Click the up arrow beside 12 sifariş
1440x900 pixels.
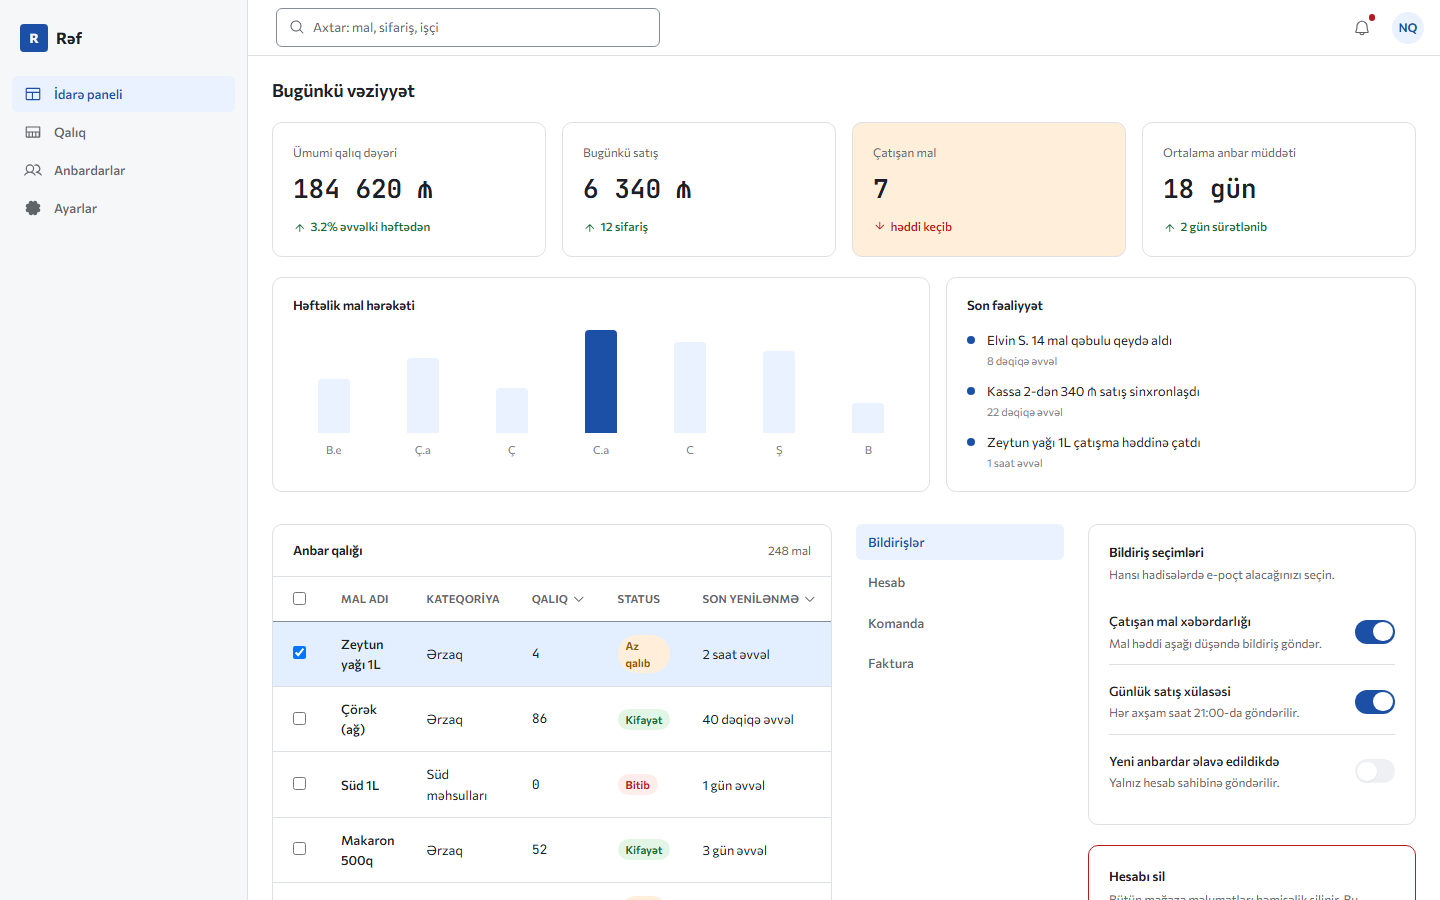(x=590, y=228)
